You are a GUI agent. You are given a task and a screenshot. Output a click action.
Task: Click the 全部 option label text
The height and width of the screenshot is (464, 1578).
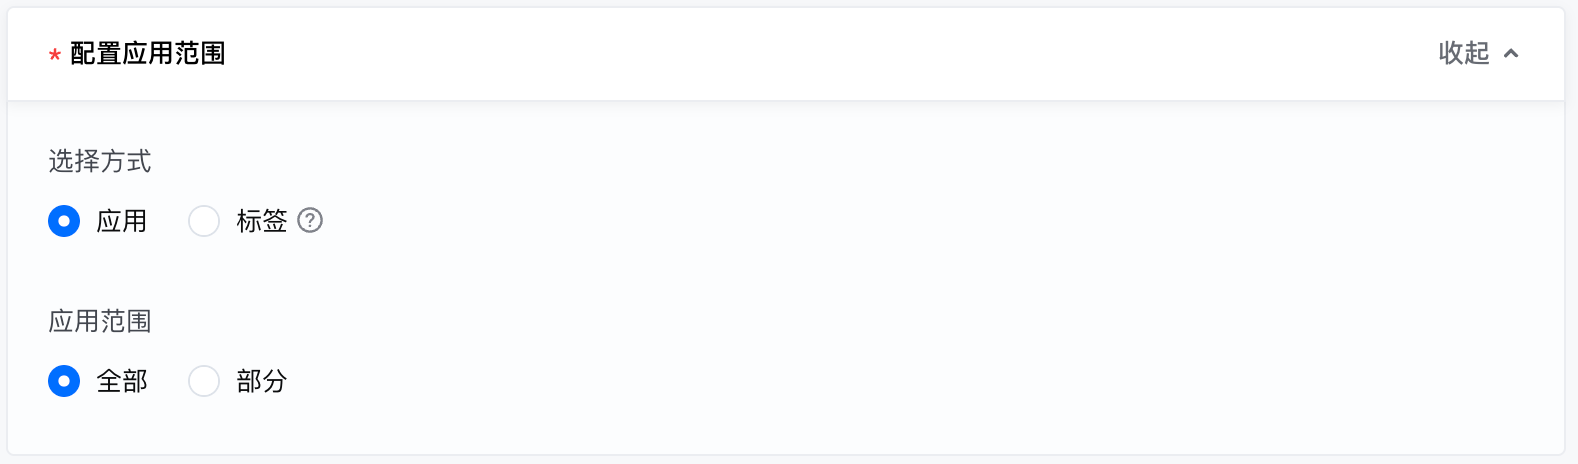(x=122, y=381)
